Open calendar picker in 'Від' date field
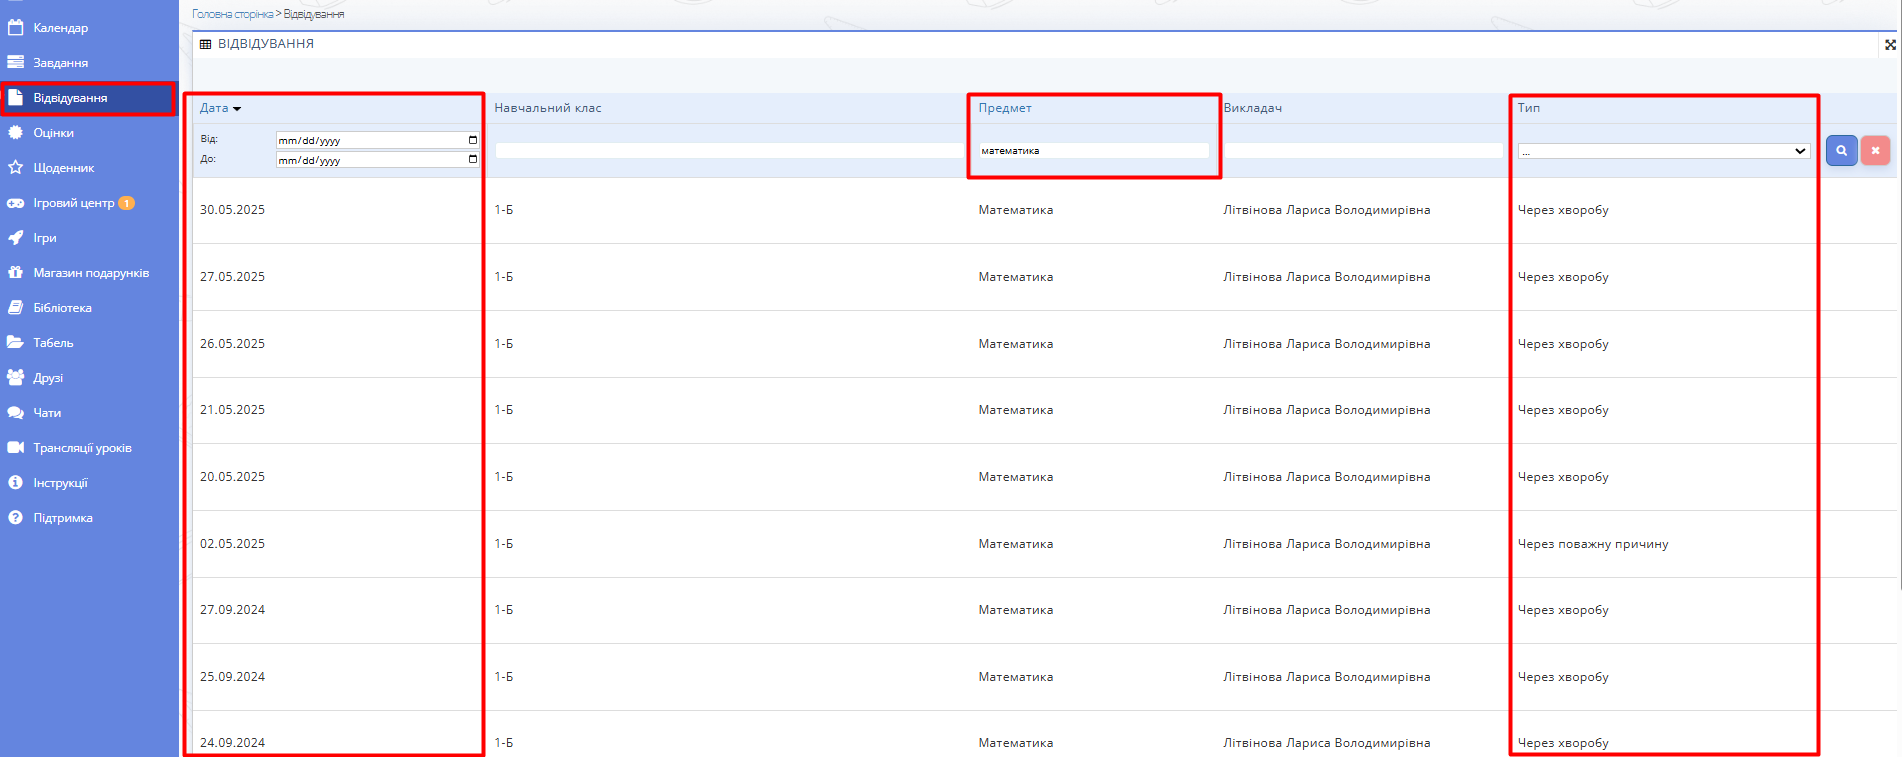This screenshot has width=1902, height=757. pos(473,140)
